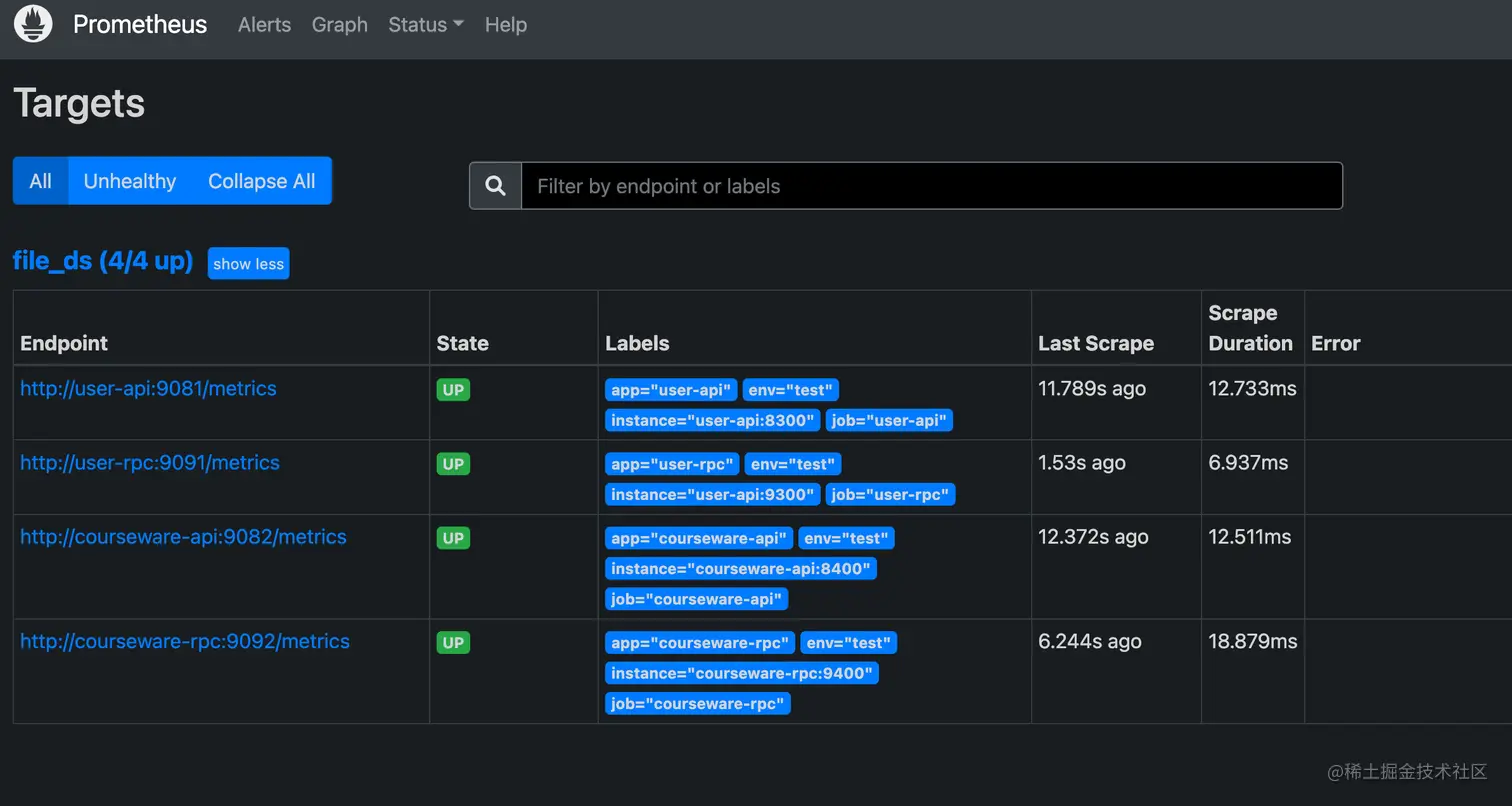
Task: Open http://courseware-rpc:9092/metrics endpoint
Action: click(185, 641)
